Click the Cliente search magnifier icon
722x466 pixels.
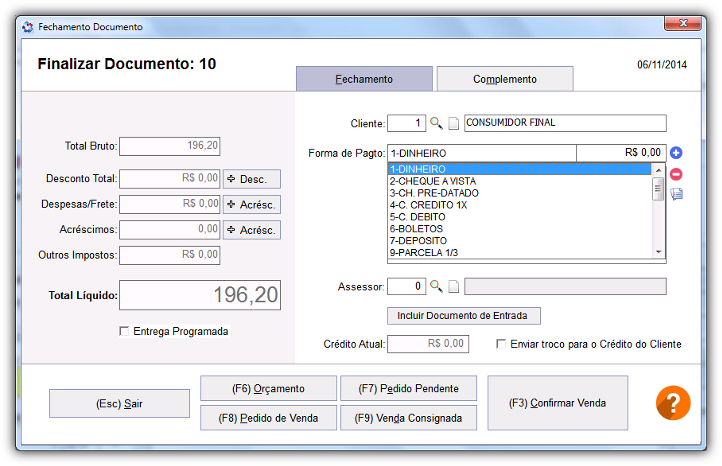pos(436,123)
